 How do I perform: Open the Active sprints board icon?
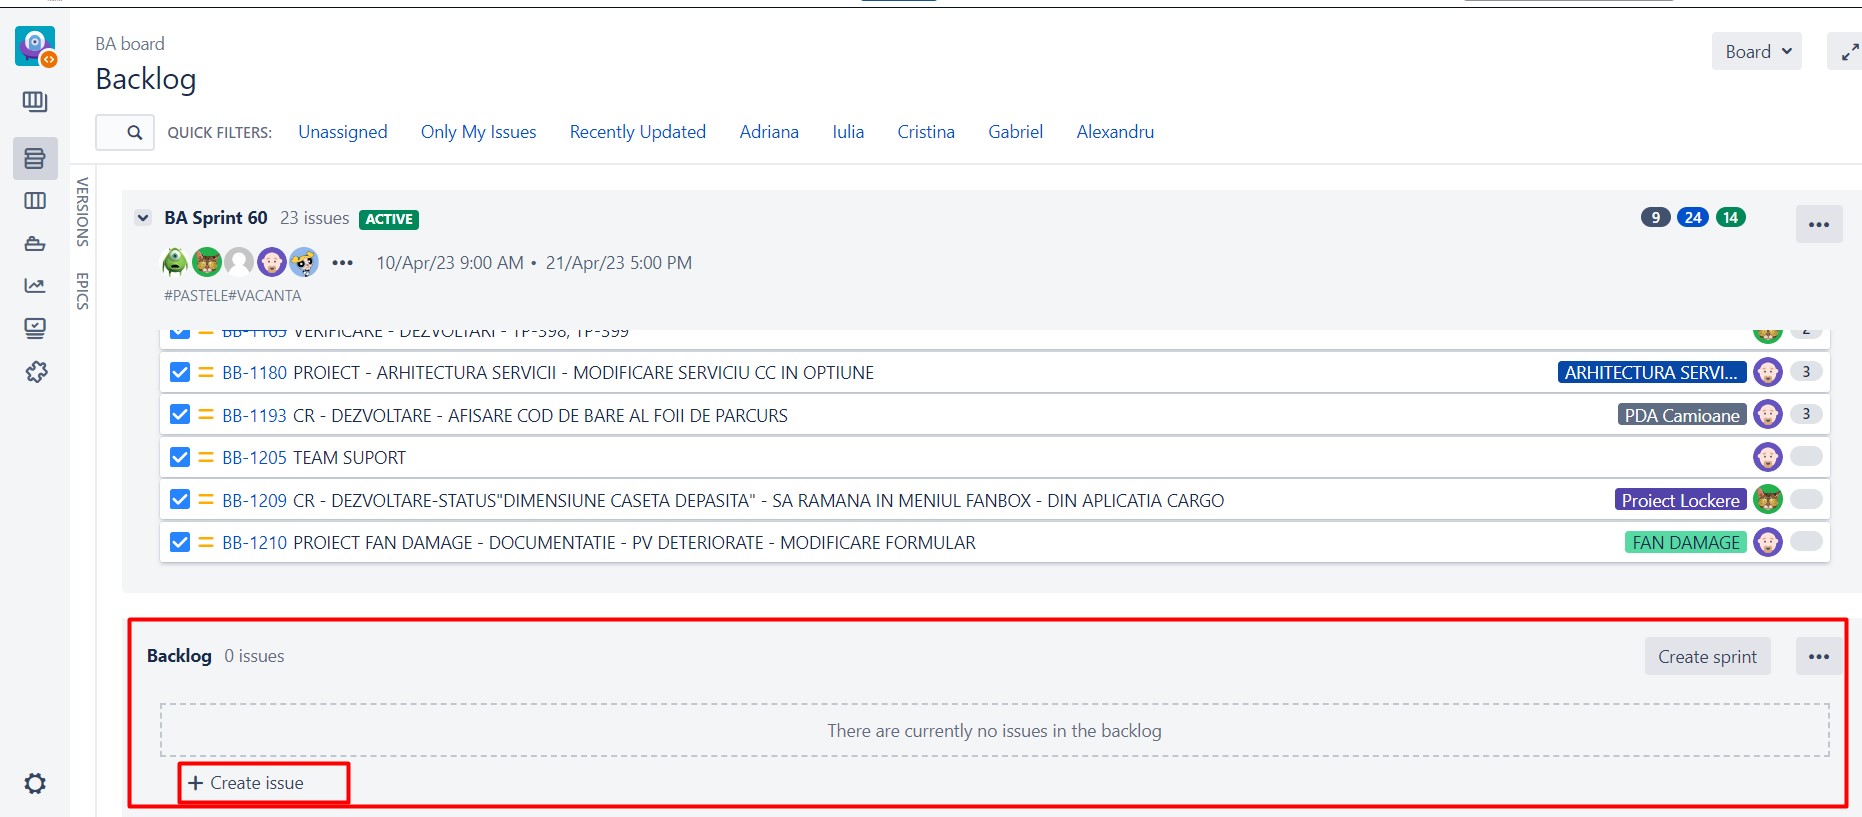35,201
